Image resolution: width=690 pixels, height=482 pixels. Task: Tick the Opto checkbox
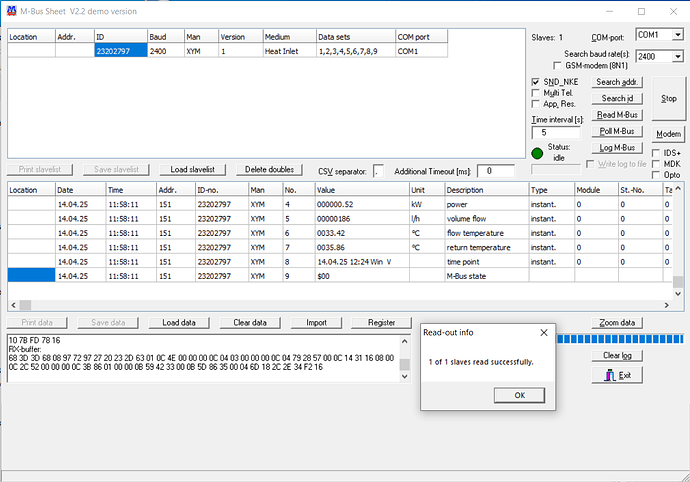(x=656, y=175)
